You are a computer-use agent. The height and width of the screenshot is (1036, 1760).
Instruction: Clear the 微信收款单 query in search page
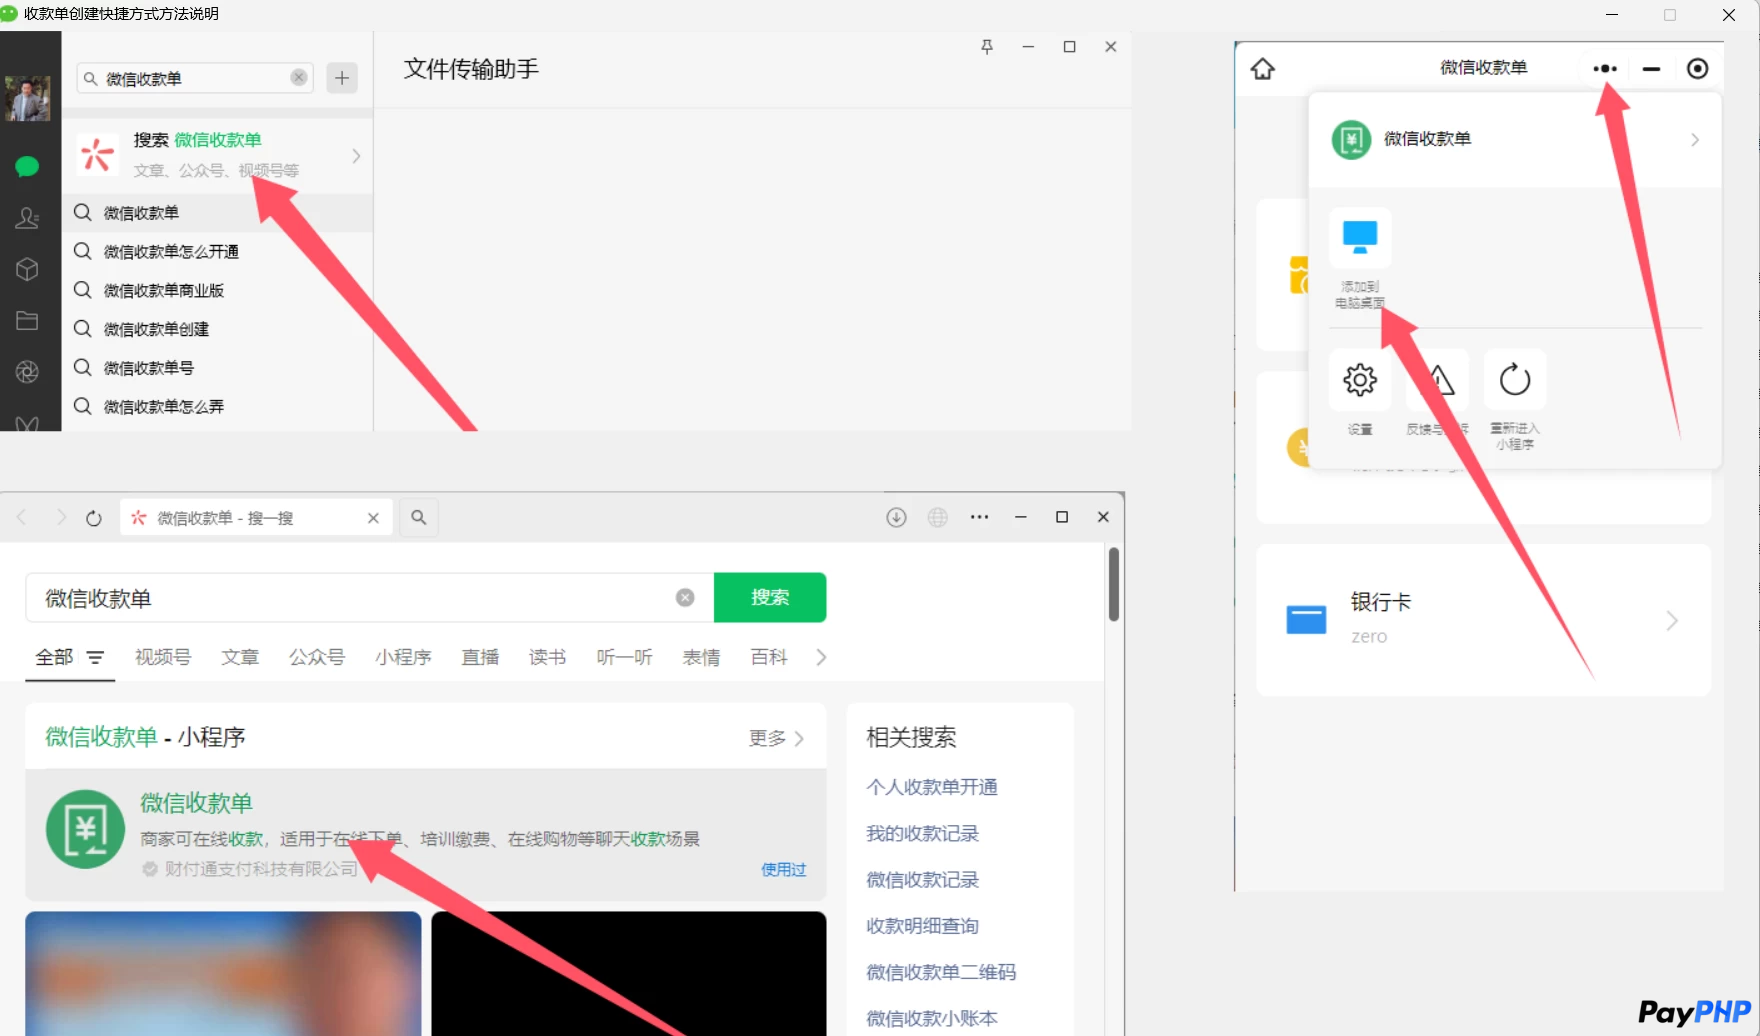pyautogui.click(x=685, y=597)
